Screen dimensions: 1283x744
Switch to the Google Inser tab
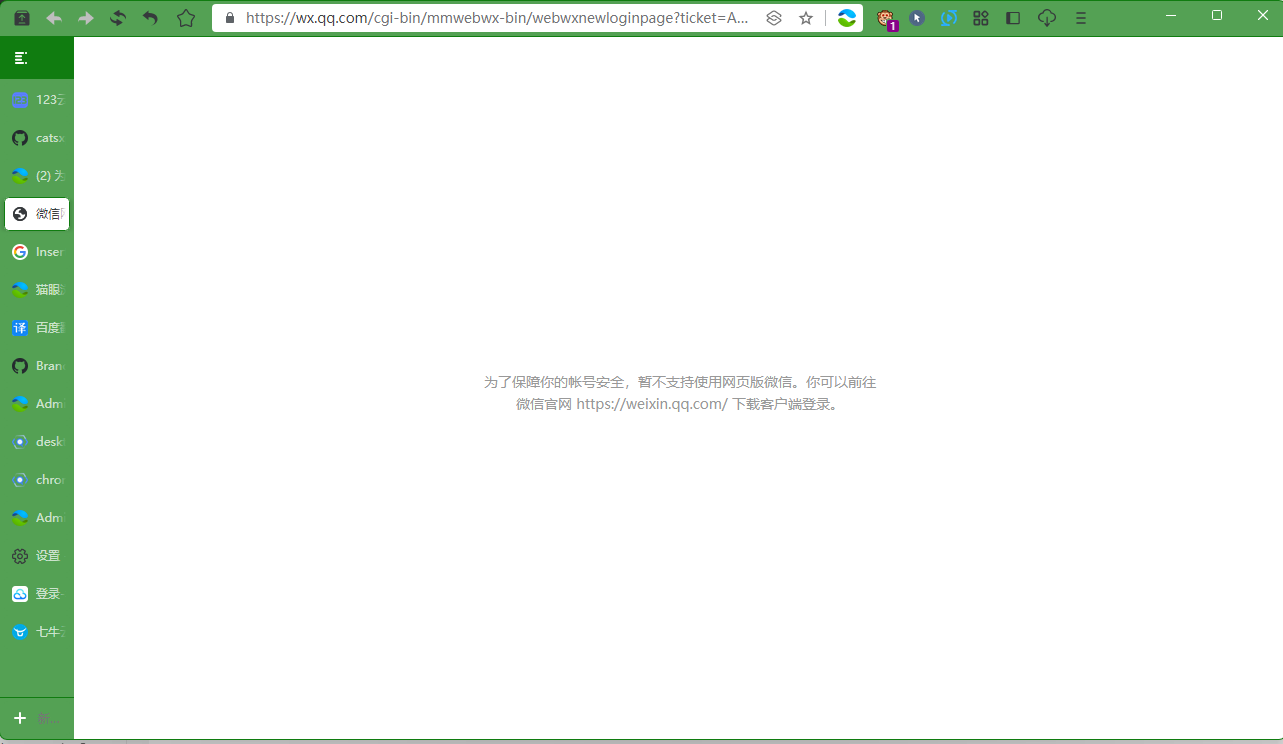(x=37, y=252)
